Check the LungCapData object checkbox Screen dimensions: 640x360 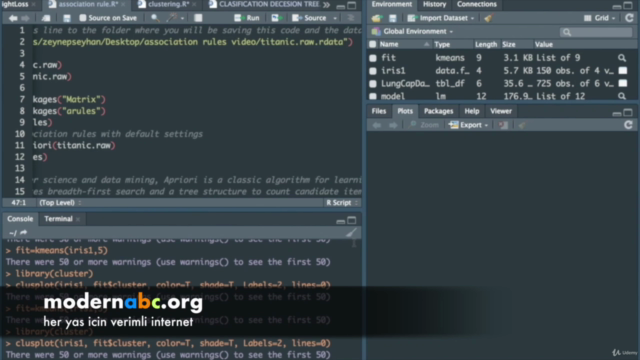coord(373,84)
